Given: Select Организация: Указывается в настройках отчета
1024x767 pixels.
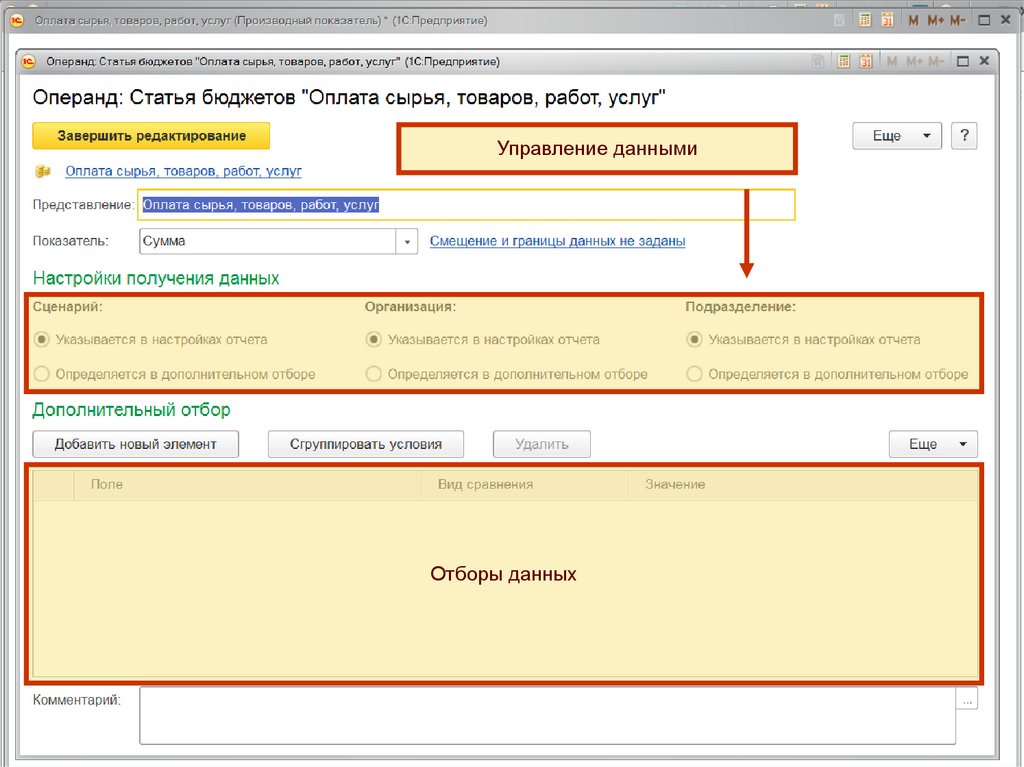Looking at the screenshot, I should click(x=483, y=340).
